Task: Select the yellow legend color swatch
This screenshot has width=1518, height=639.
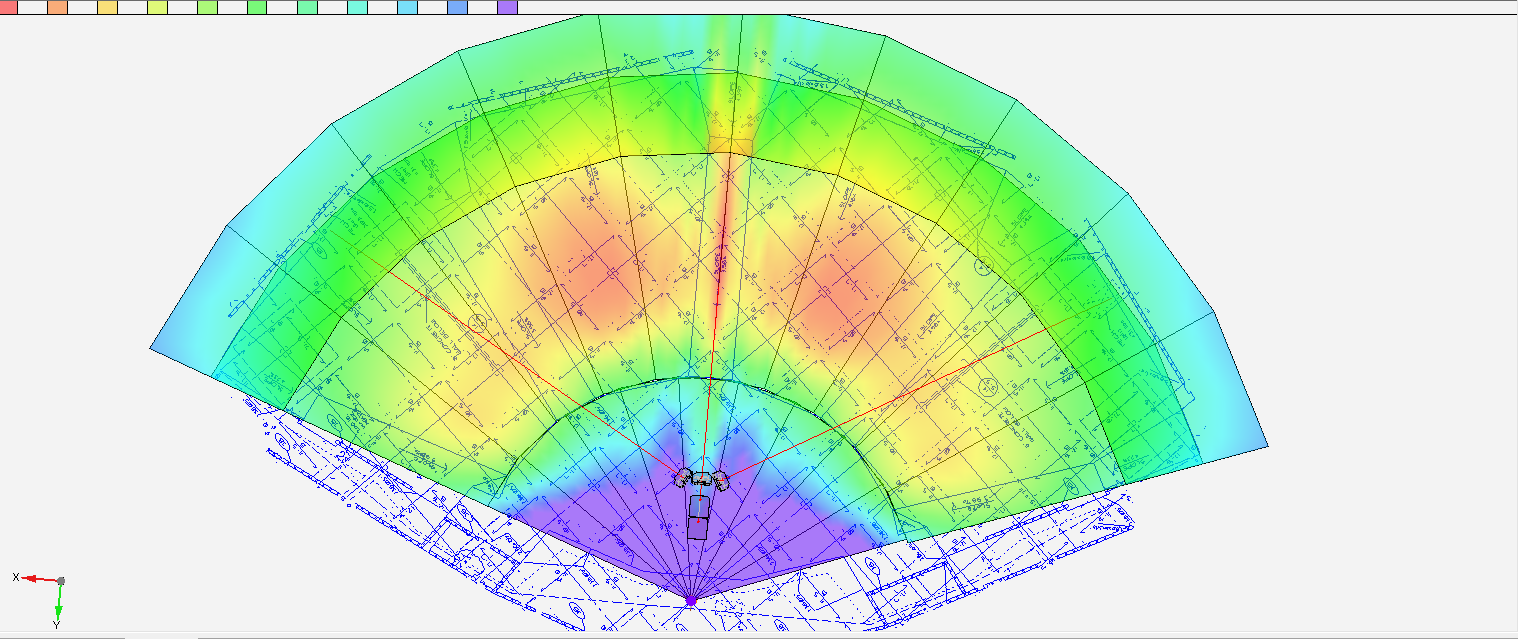Action: click(x=107, y=7)
